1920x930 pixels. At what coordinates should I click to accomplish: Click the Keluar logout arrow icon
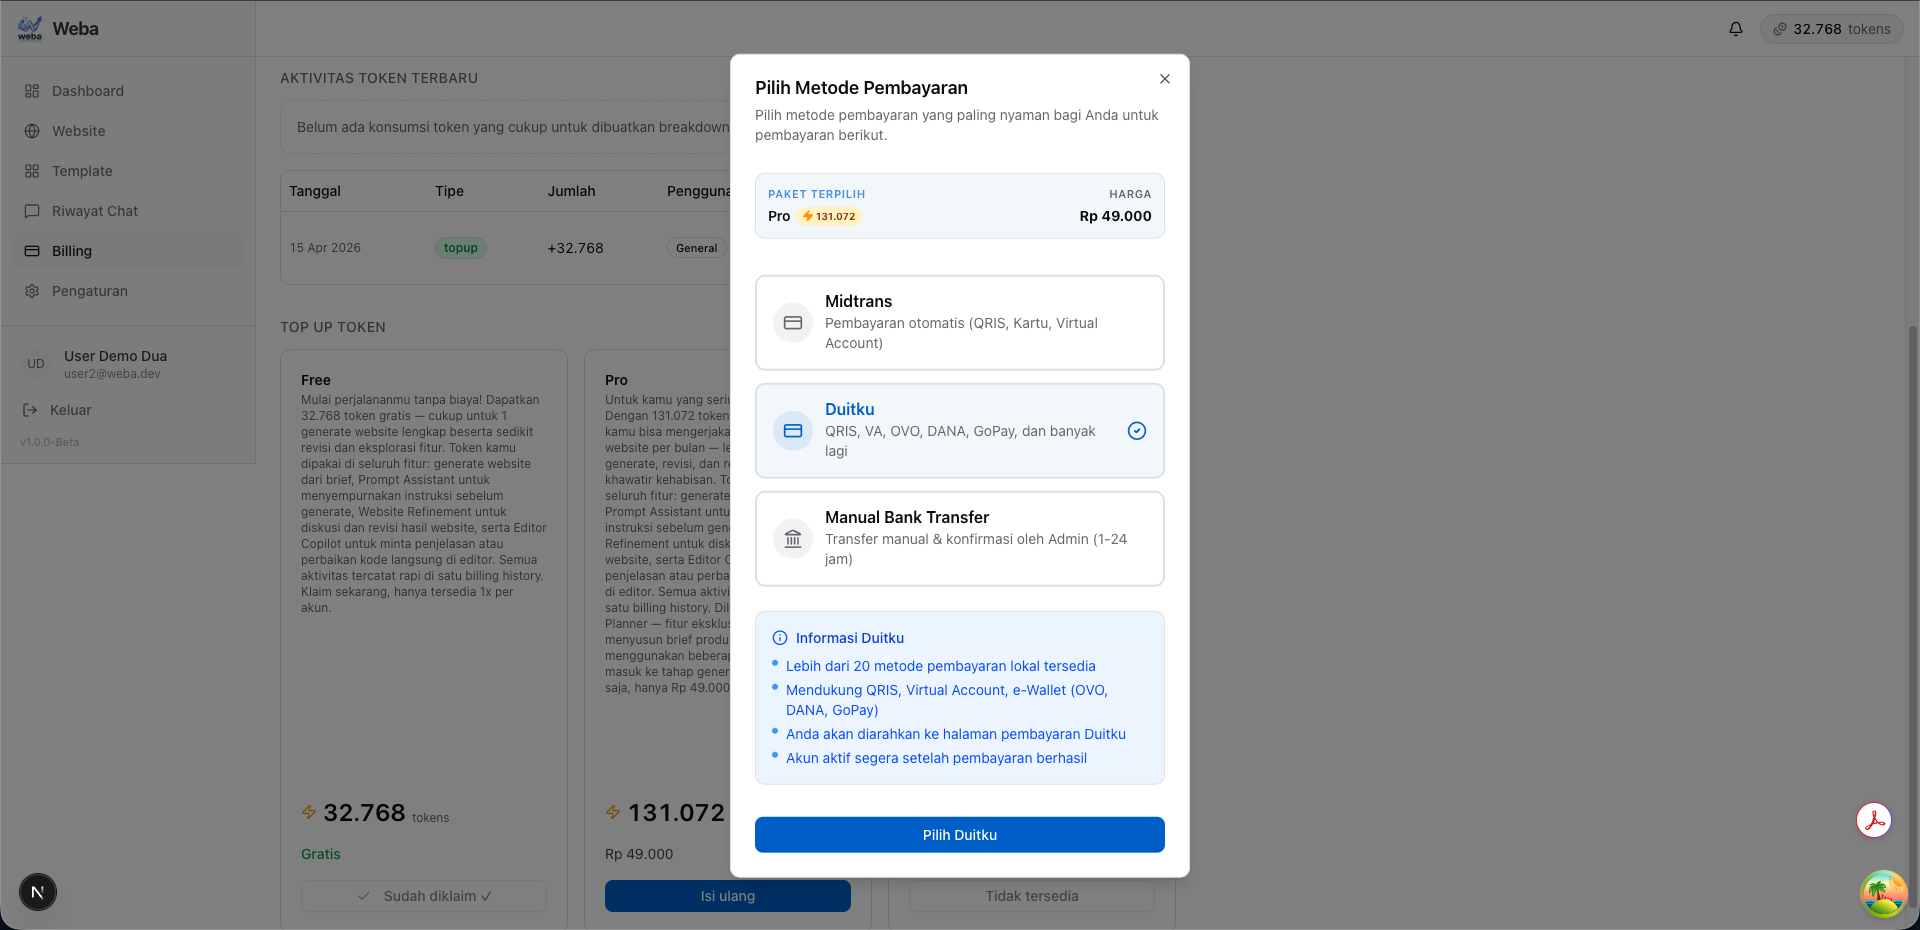click(x=30, y=410)
